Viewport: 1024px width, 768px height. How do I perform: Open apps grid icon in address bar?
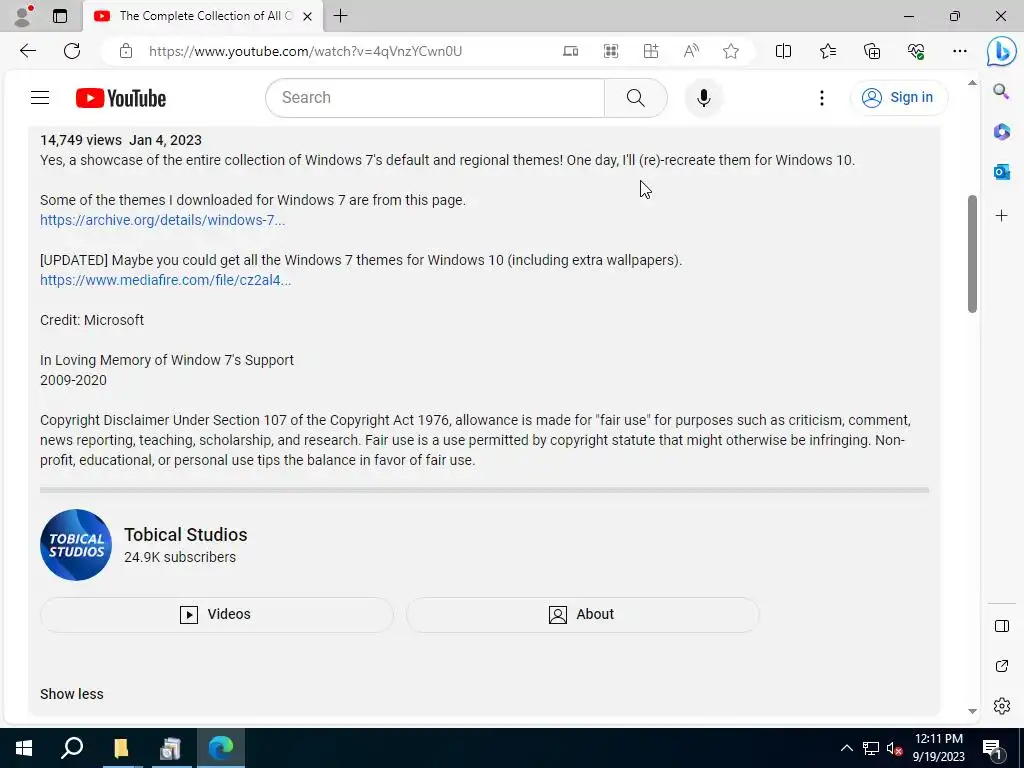click(x=611, y=51)
